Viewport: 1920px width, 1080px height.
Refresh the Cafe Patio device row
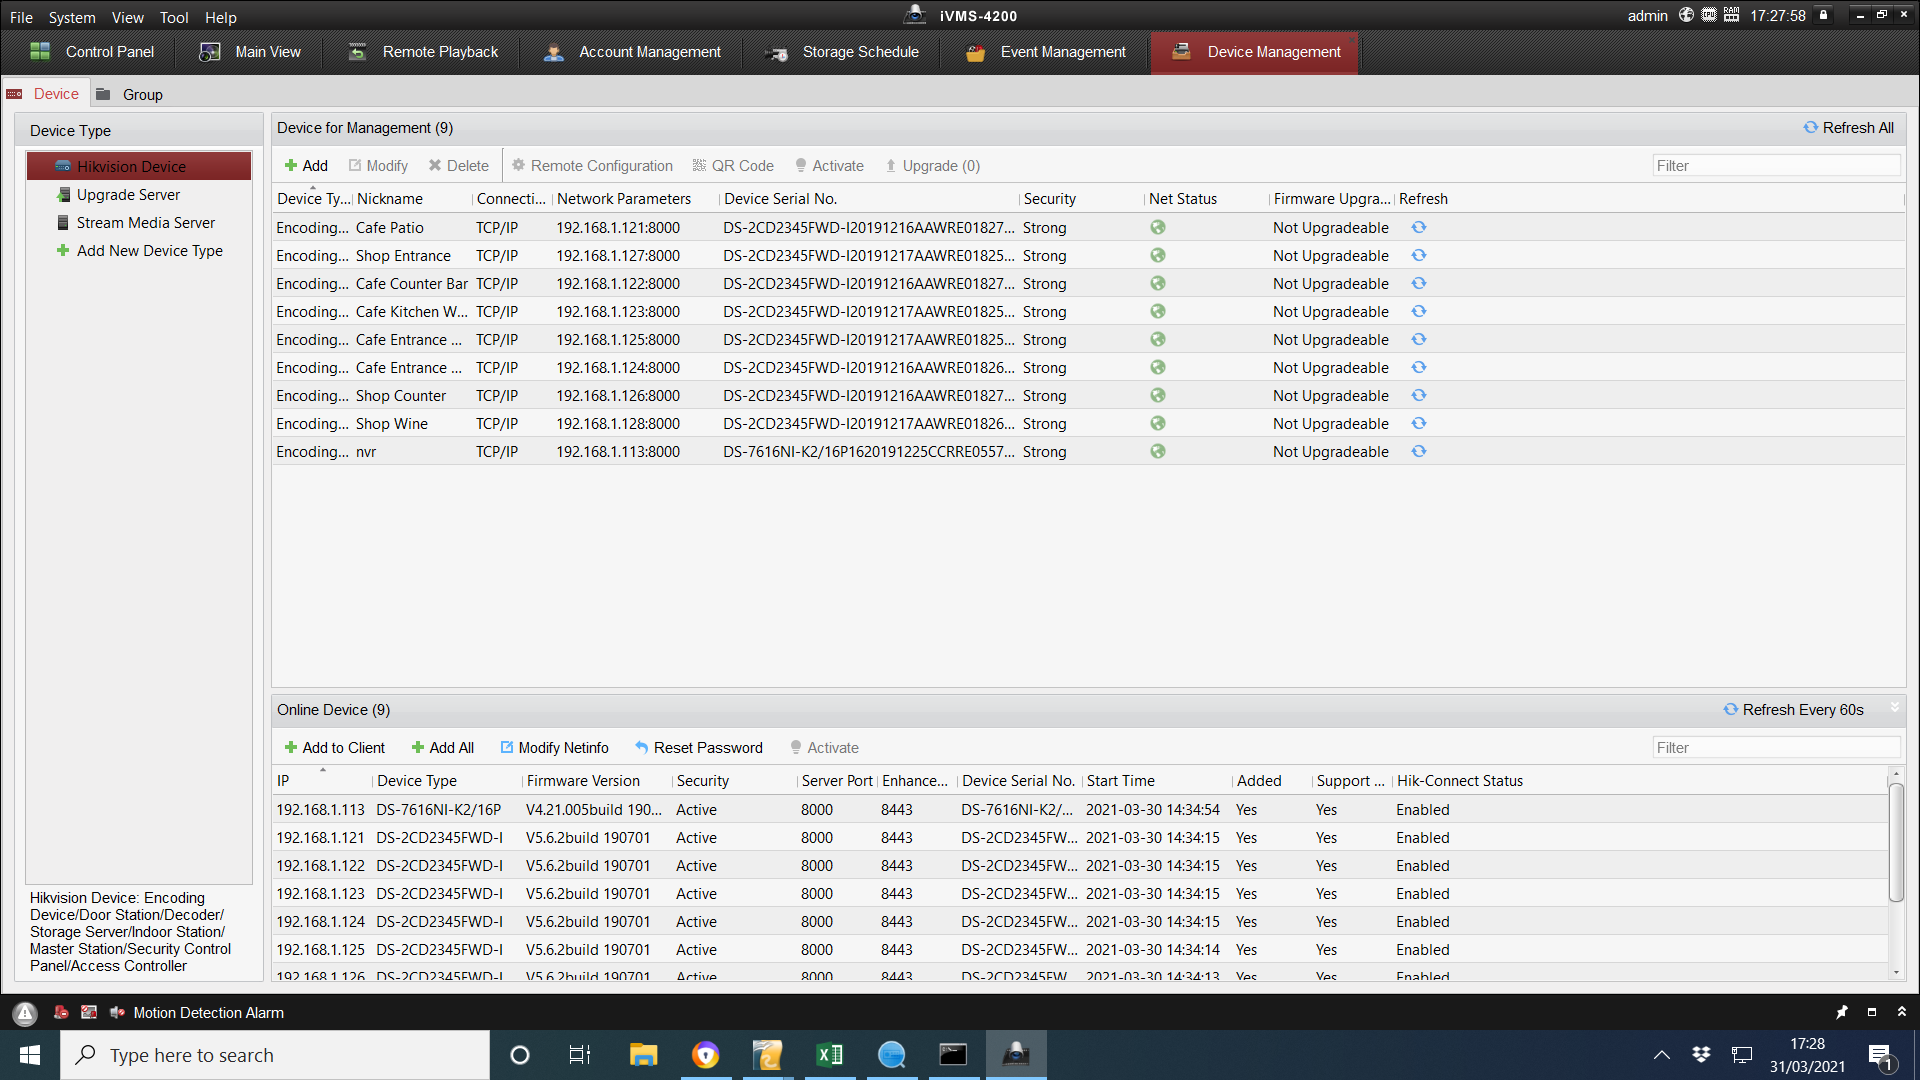tap(1419, 228)
